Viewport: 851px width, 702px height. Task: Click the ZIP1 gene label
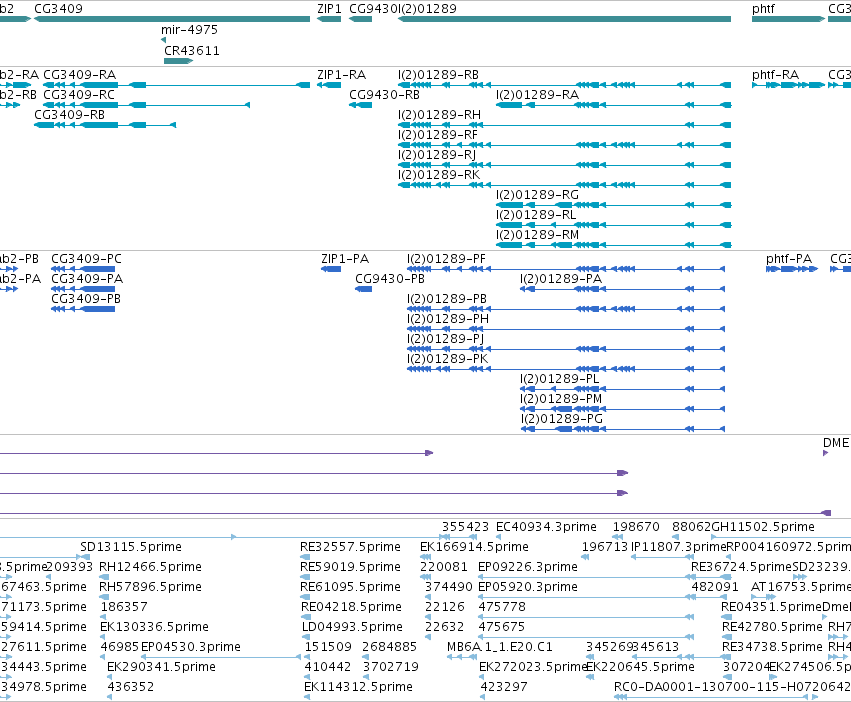tap(329, 9)
